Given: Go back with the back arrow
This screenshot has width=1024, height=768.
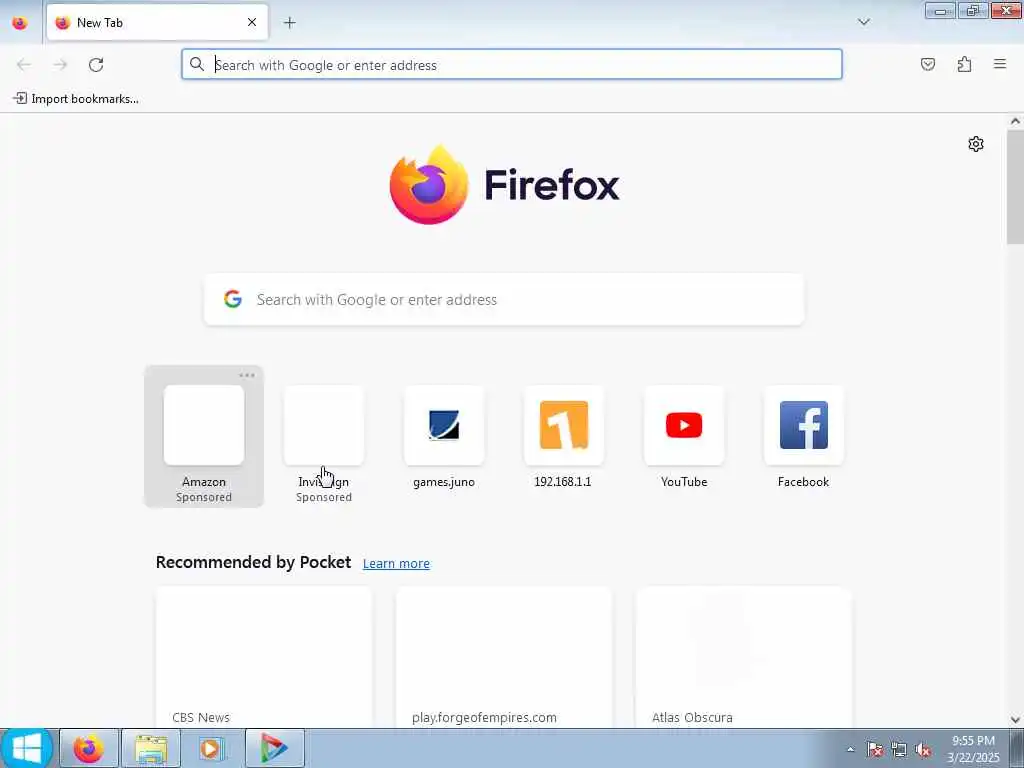Looking at the screenshot, I should (x=24, y=65).
